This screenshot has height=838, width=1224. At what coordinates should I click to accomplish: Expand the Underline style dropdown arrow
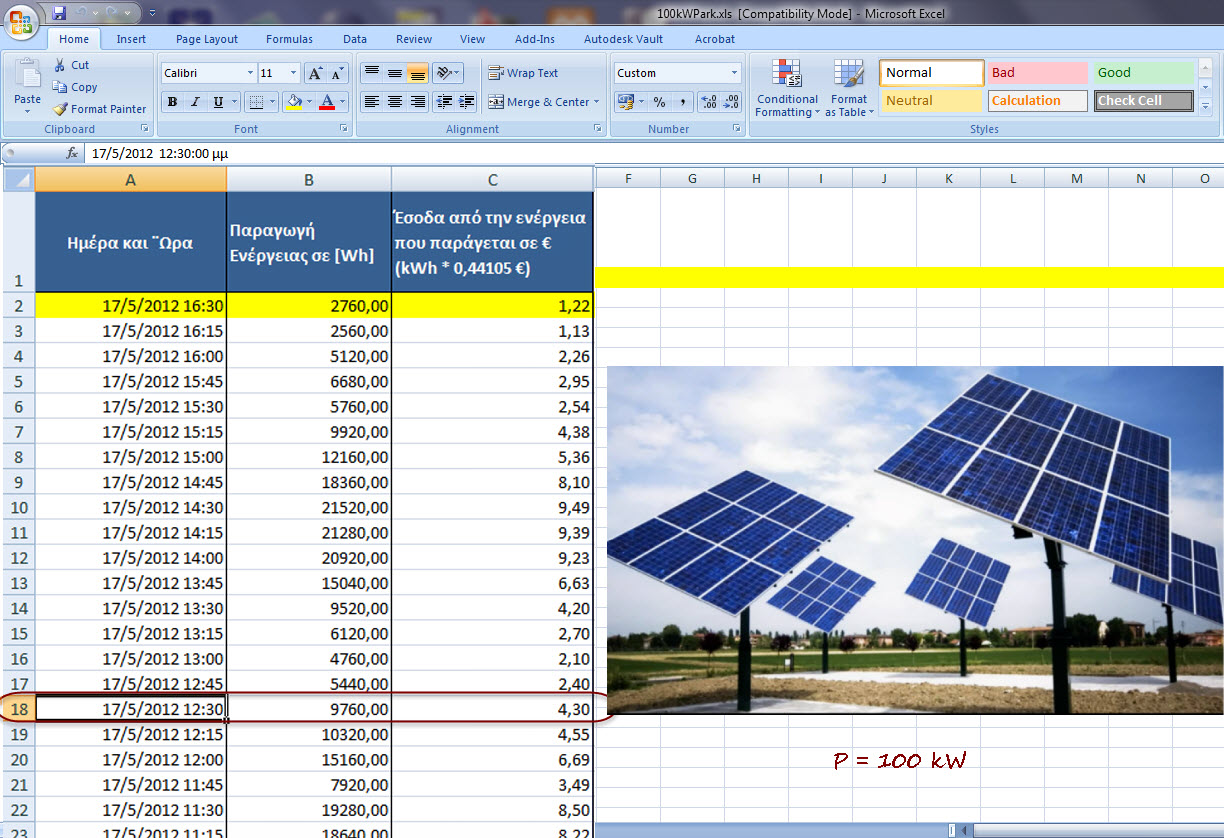(x=235, y=102)
